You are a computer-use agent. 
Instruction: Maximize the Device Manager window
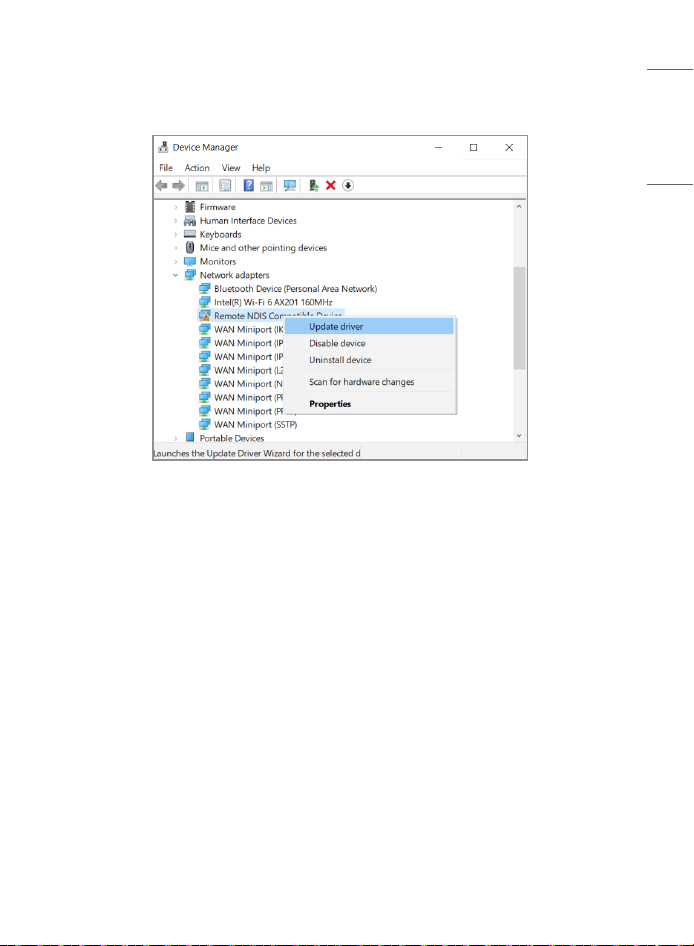click(474, 147)
